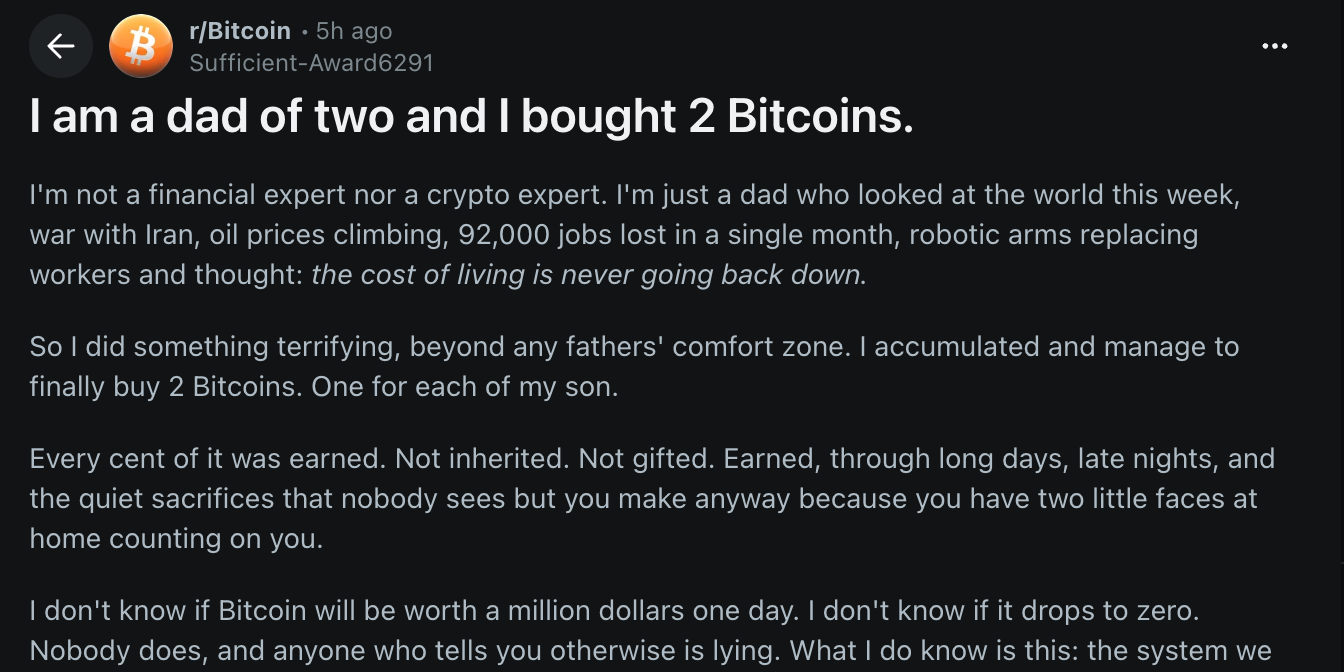Visit the Sufficient-Award6291 user profile

(311, 63)
